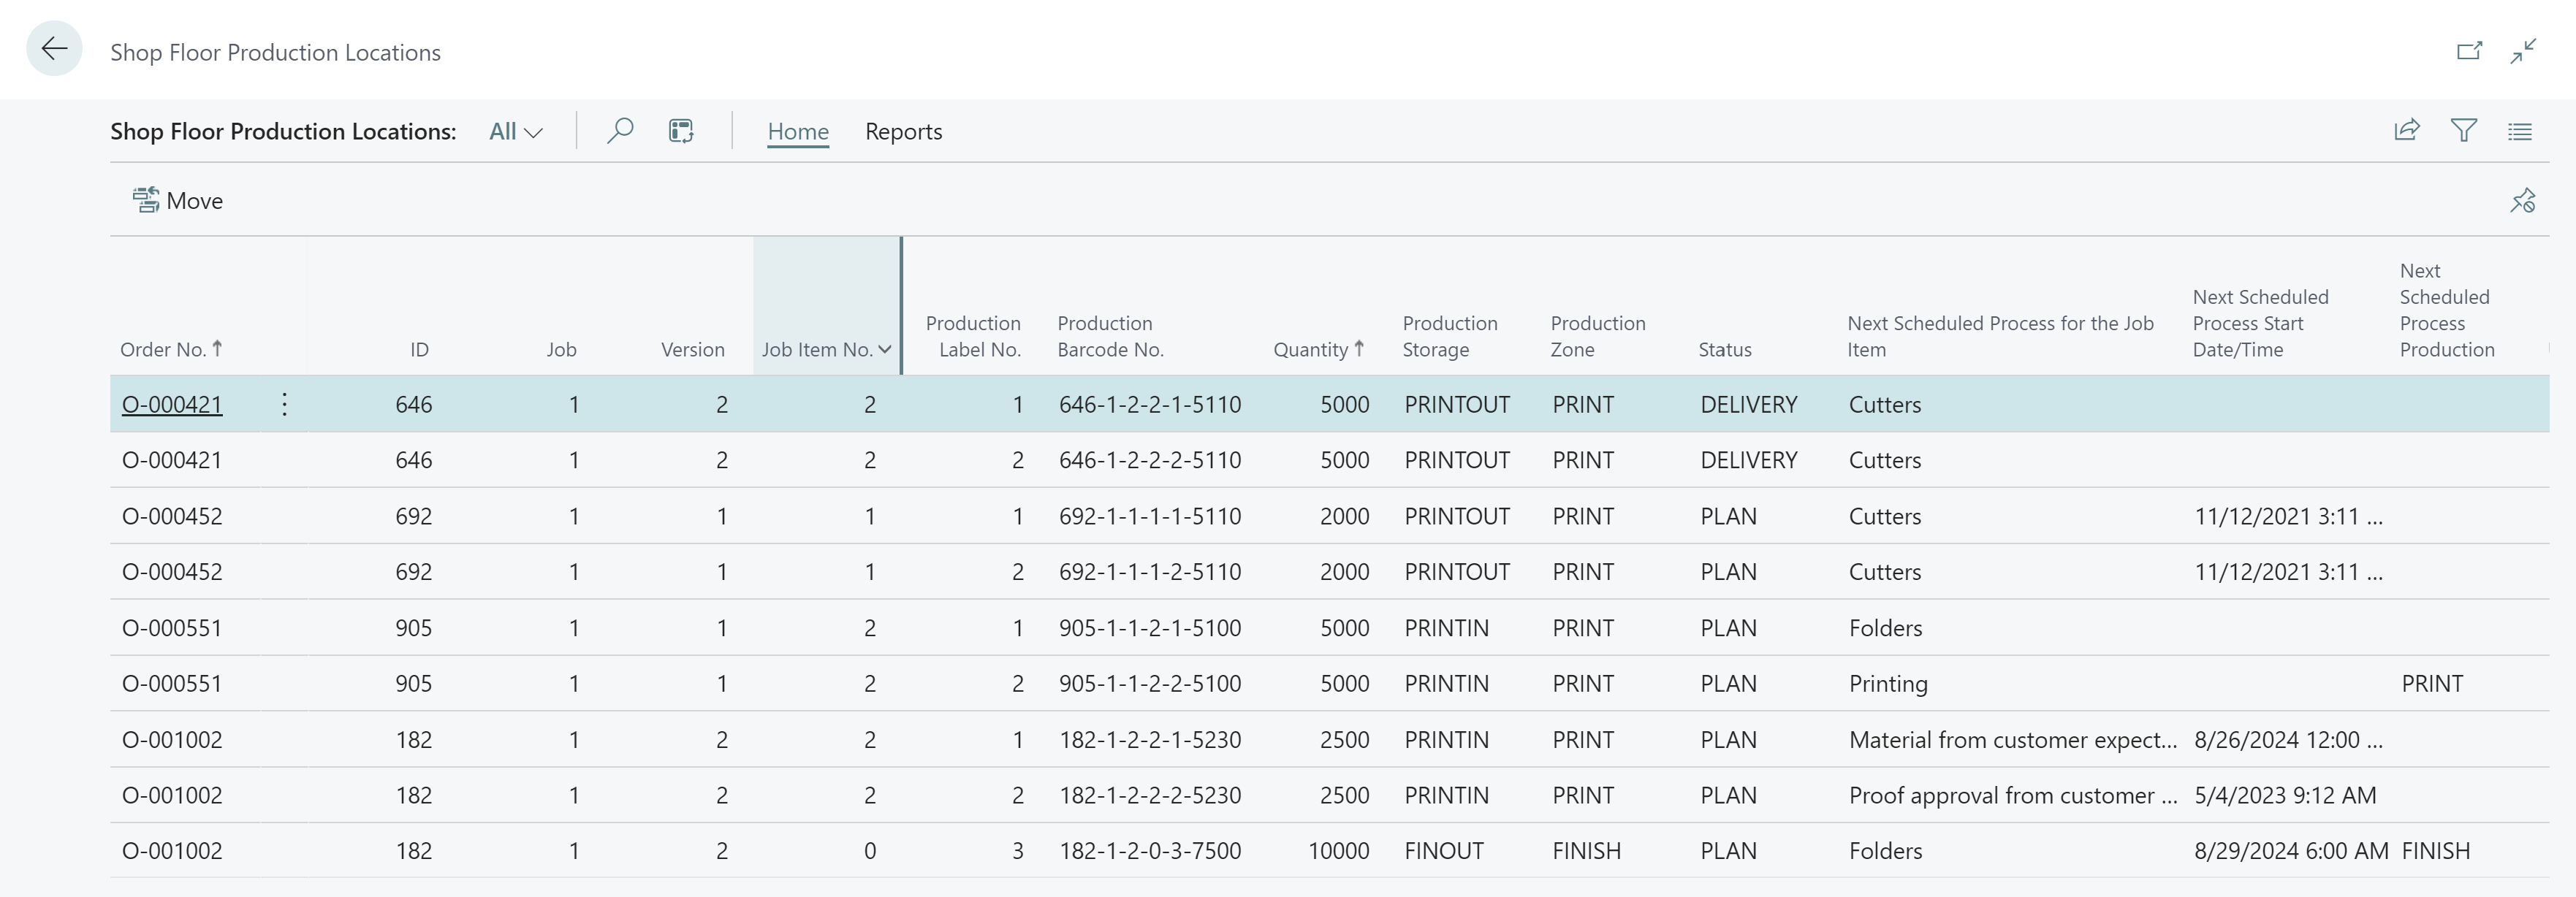2576x897 pixels.
Task: Select barcode 646-1-2-2-1-5110 cell
Action: (1150, 404)
